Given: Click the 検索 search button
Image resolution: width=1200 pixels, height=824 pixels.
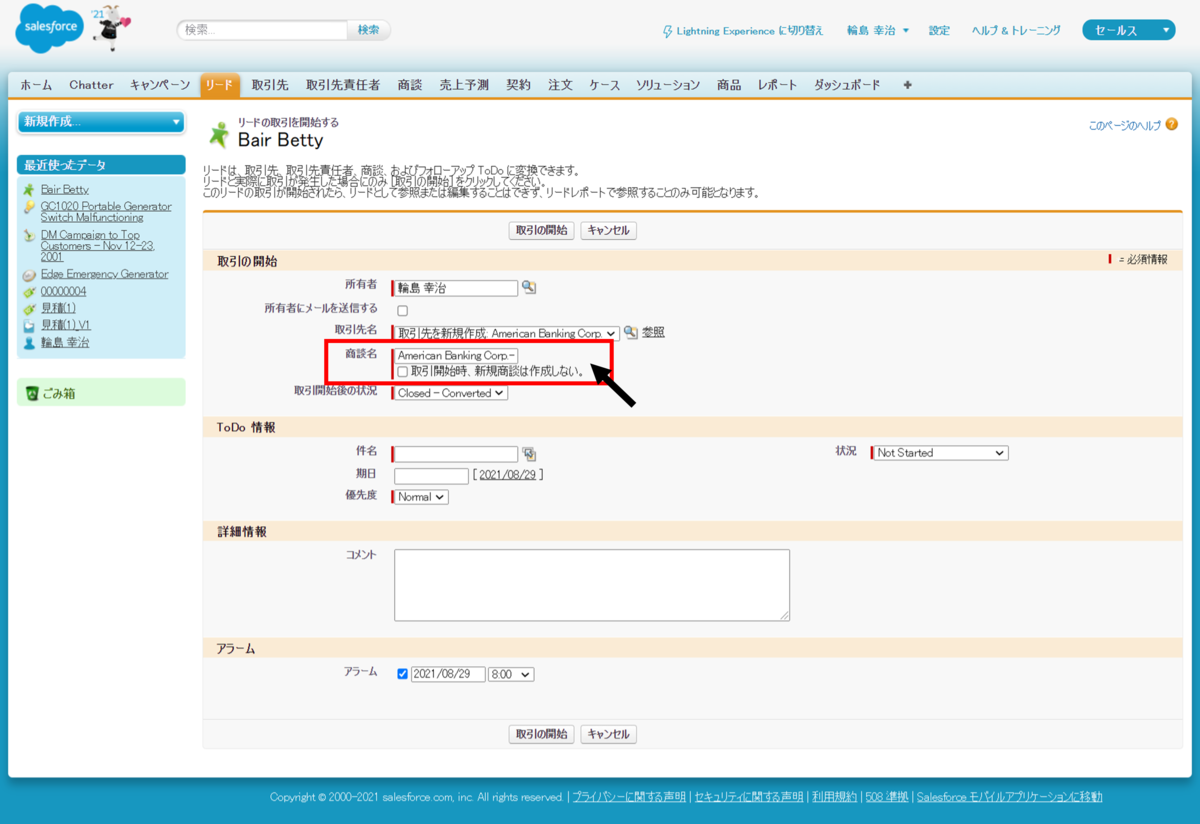Looking at the screenshot, I should point(369,30).
